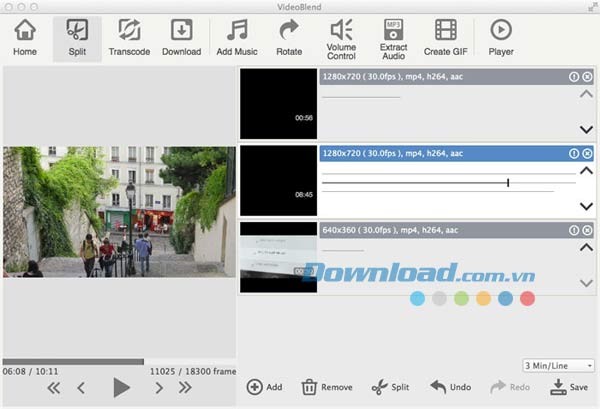Jump forward with the double right arrow
600x409 pixels.
point(185,388)
